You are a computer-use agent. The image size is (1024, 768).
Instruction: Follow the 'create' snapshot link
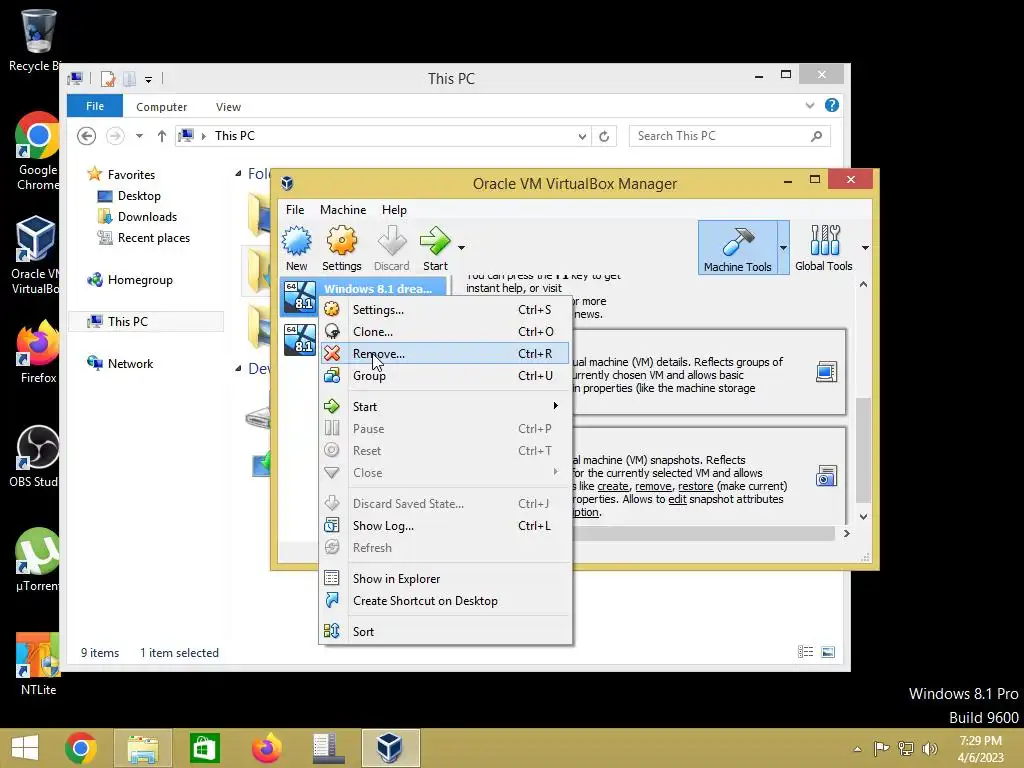613,487
